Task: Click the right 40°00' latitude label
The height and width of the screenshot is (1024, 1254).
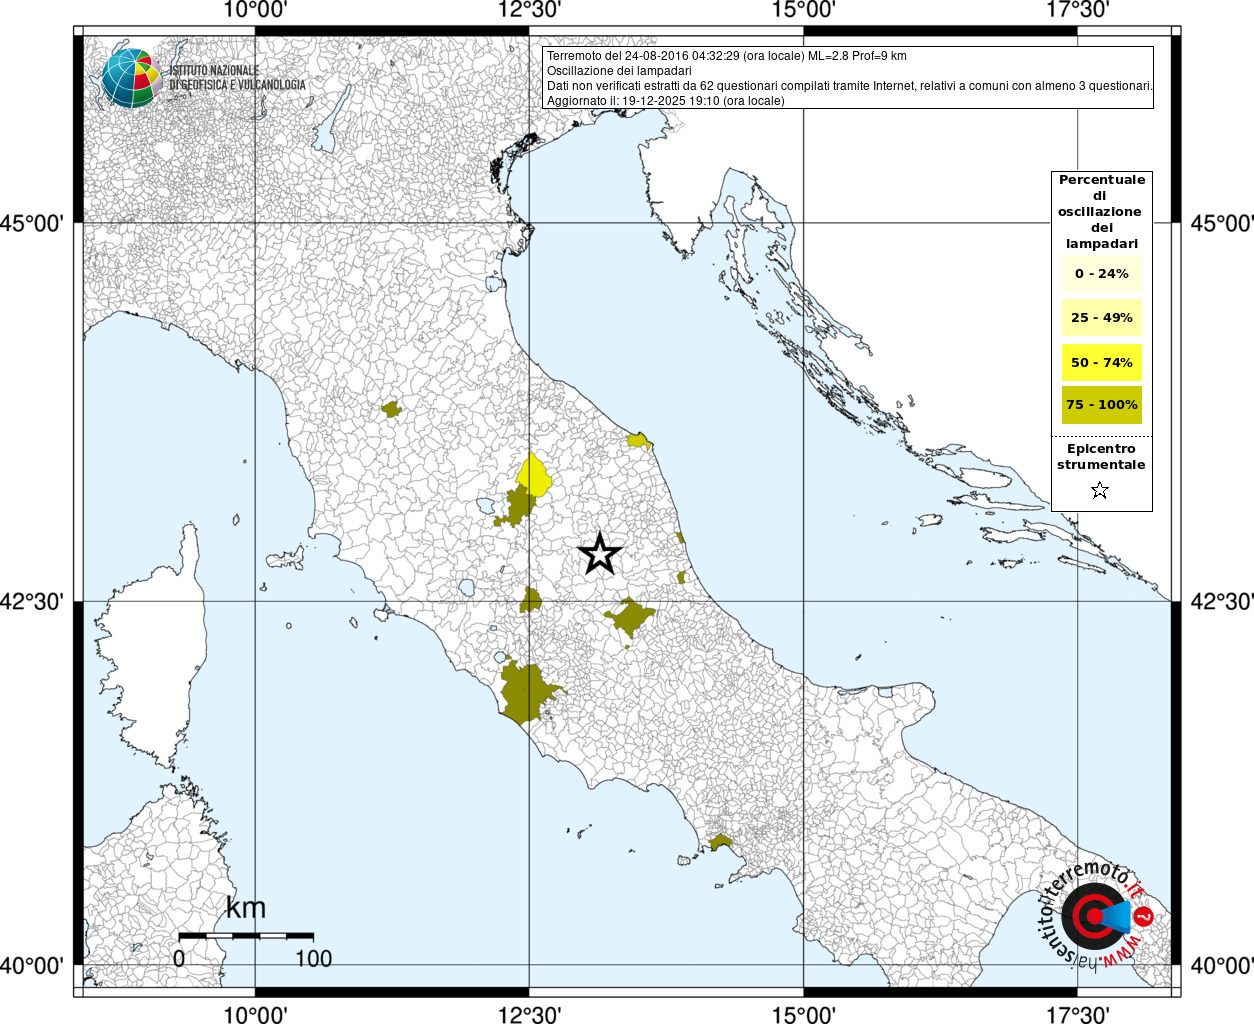Action: click(x=1222, y=965)
